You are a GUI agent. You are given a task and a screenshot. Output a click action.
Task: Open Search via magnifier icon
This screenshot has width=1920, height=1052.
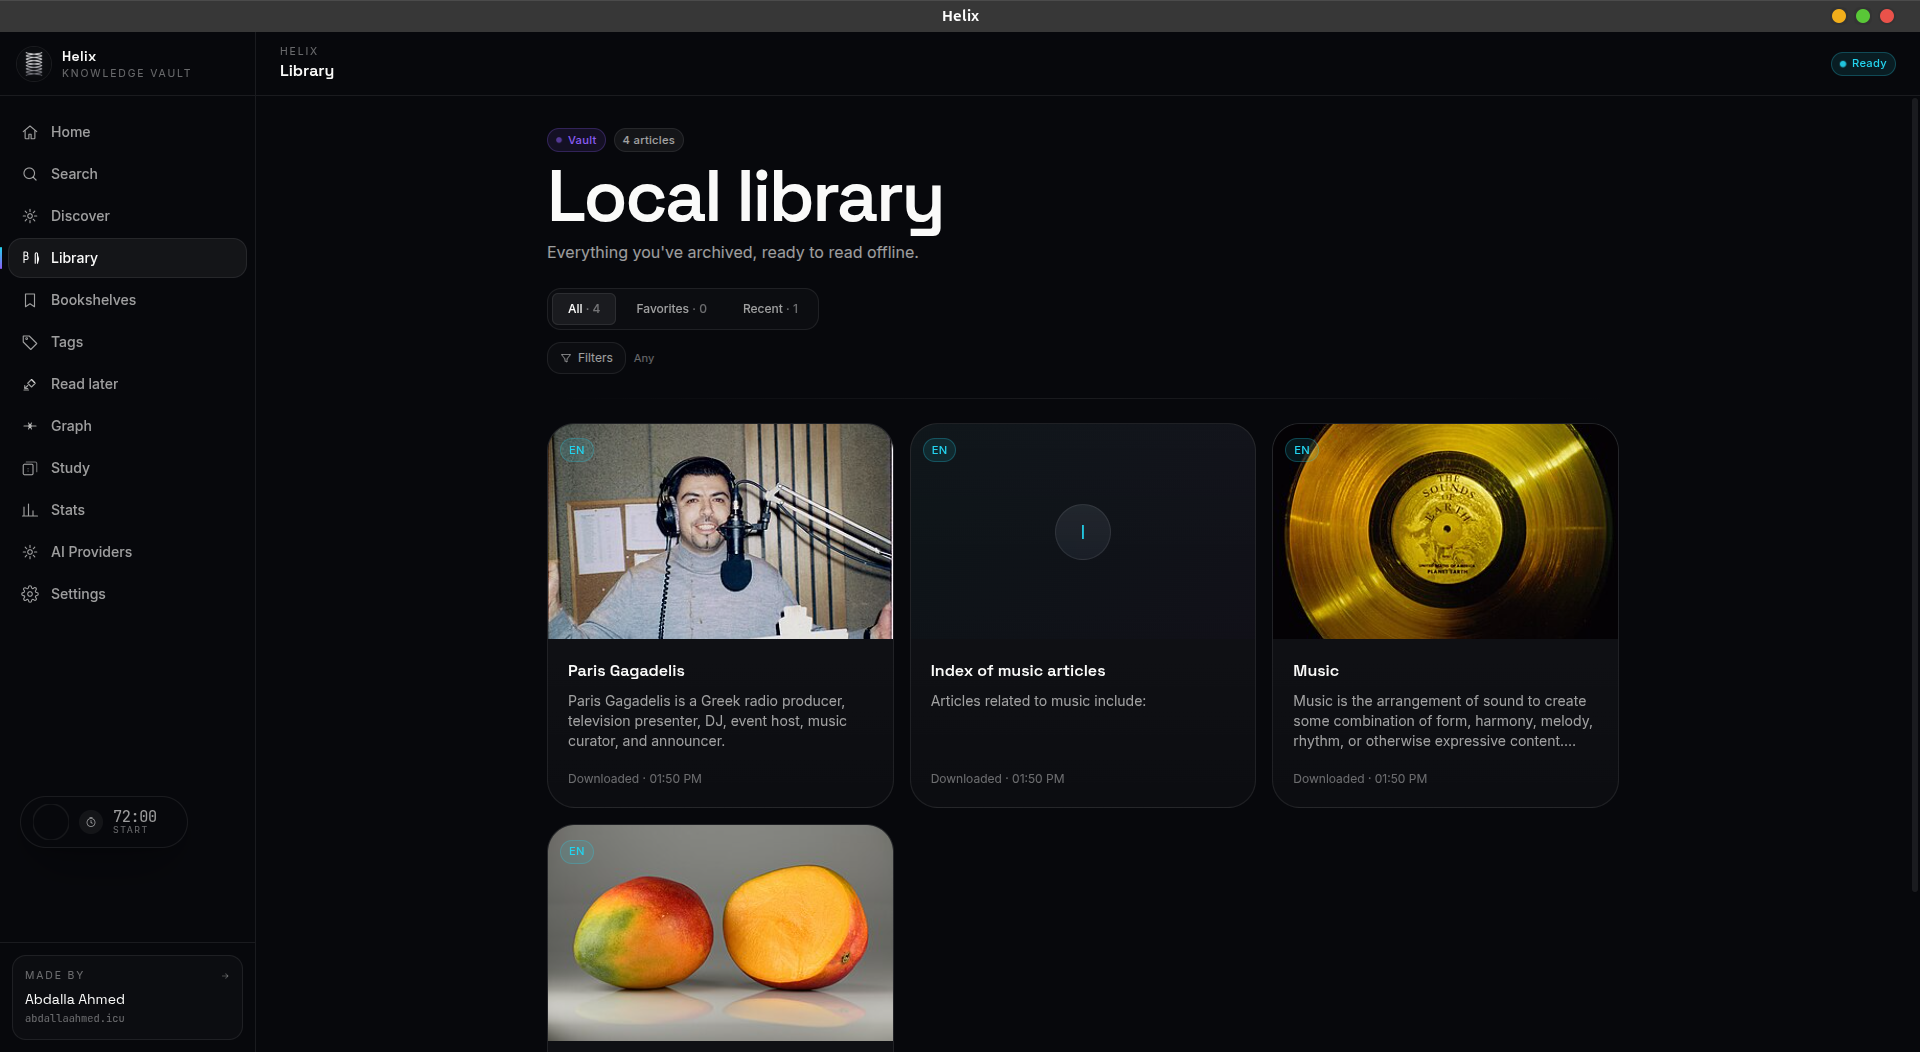30,174
